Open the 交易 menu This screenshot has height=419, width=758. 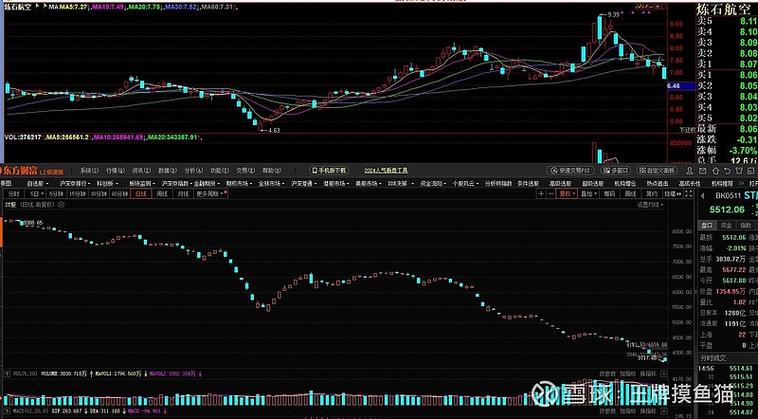246,171
